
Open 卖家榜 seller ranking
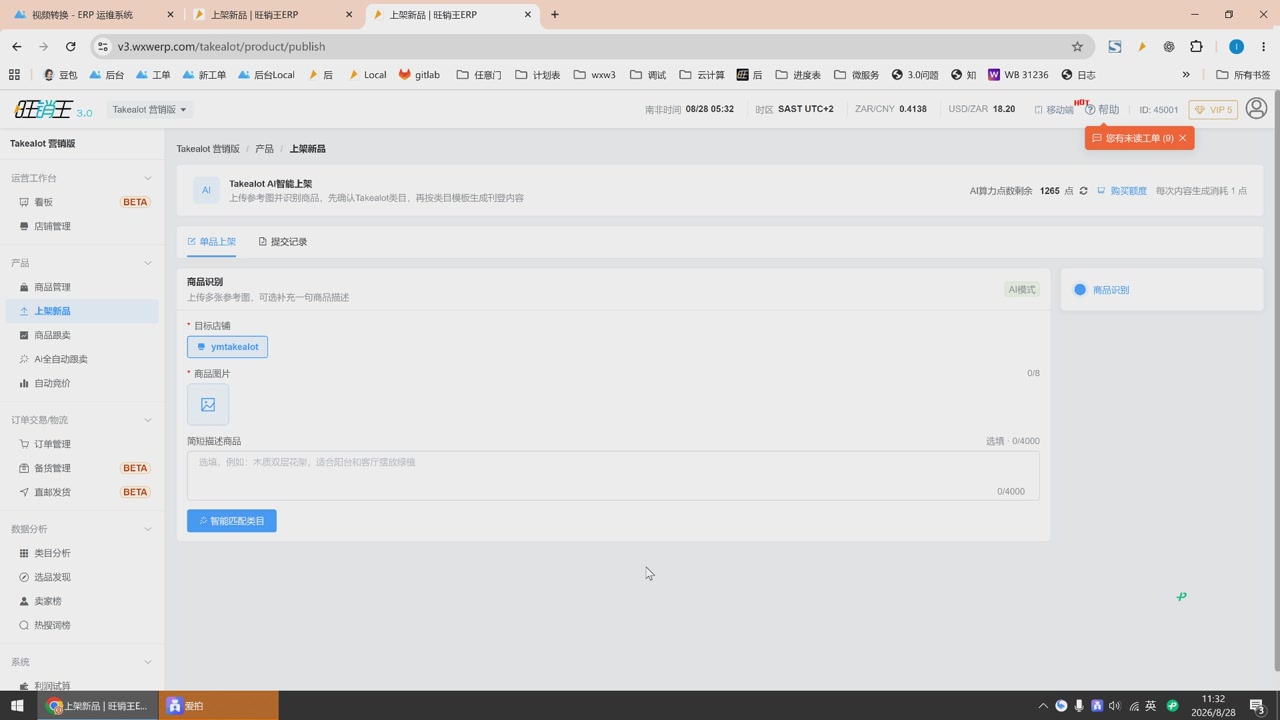coord(82,601)
